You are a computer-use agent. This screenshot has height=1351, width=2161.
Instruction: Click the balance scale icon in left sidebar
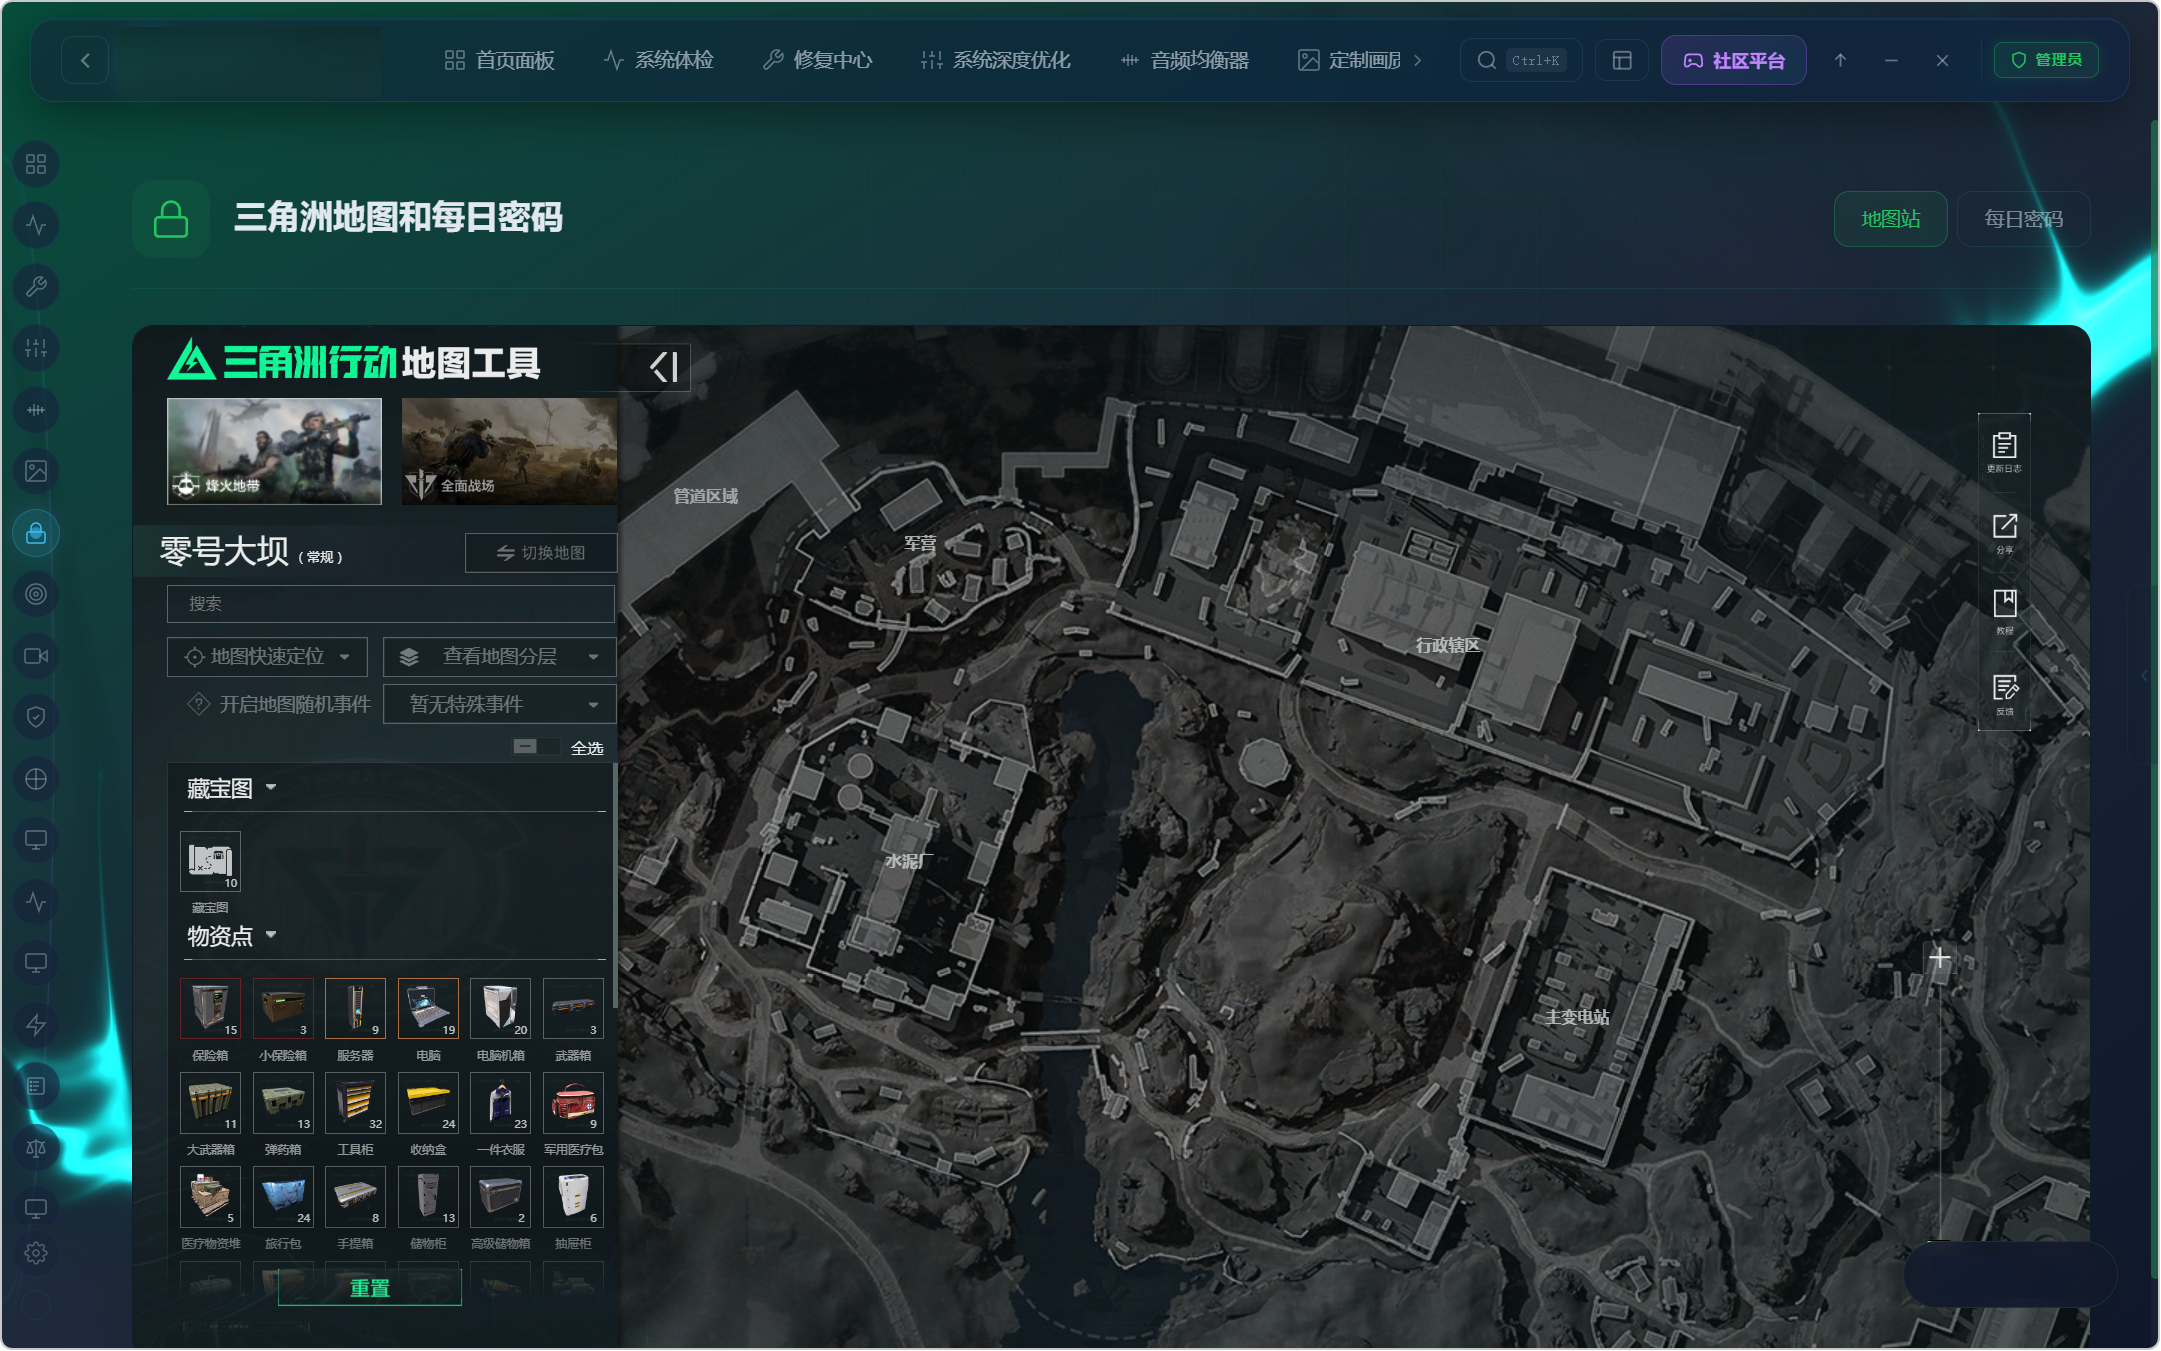click(x=36, y=1148)
